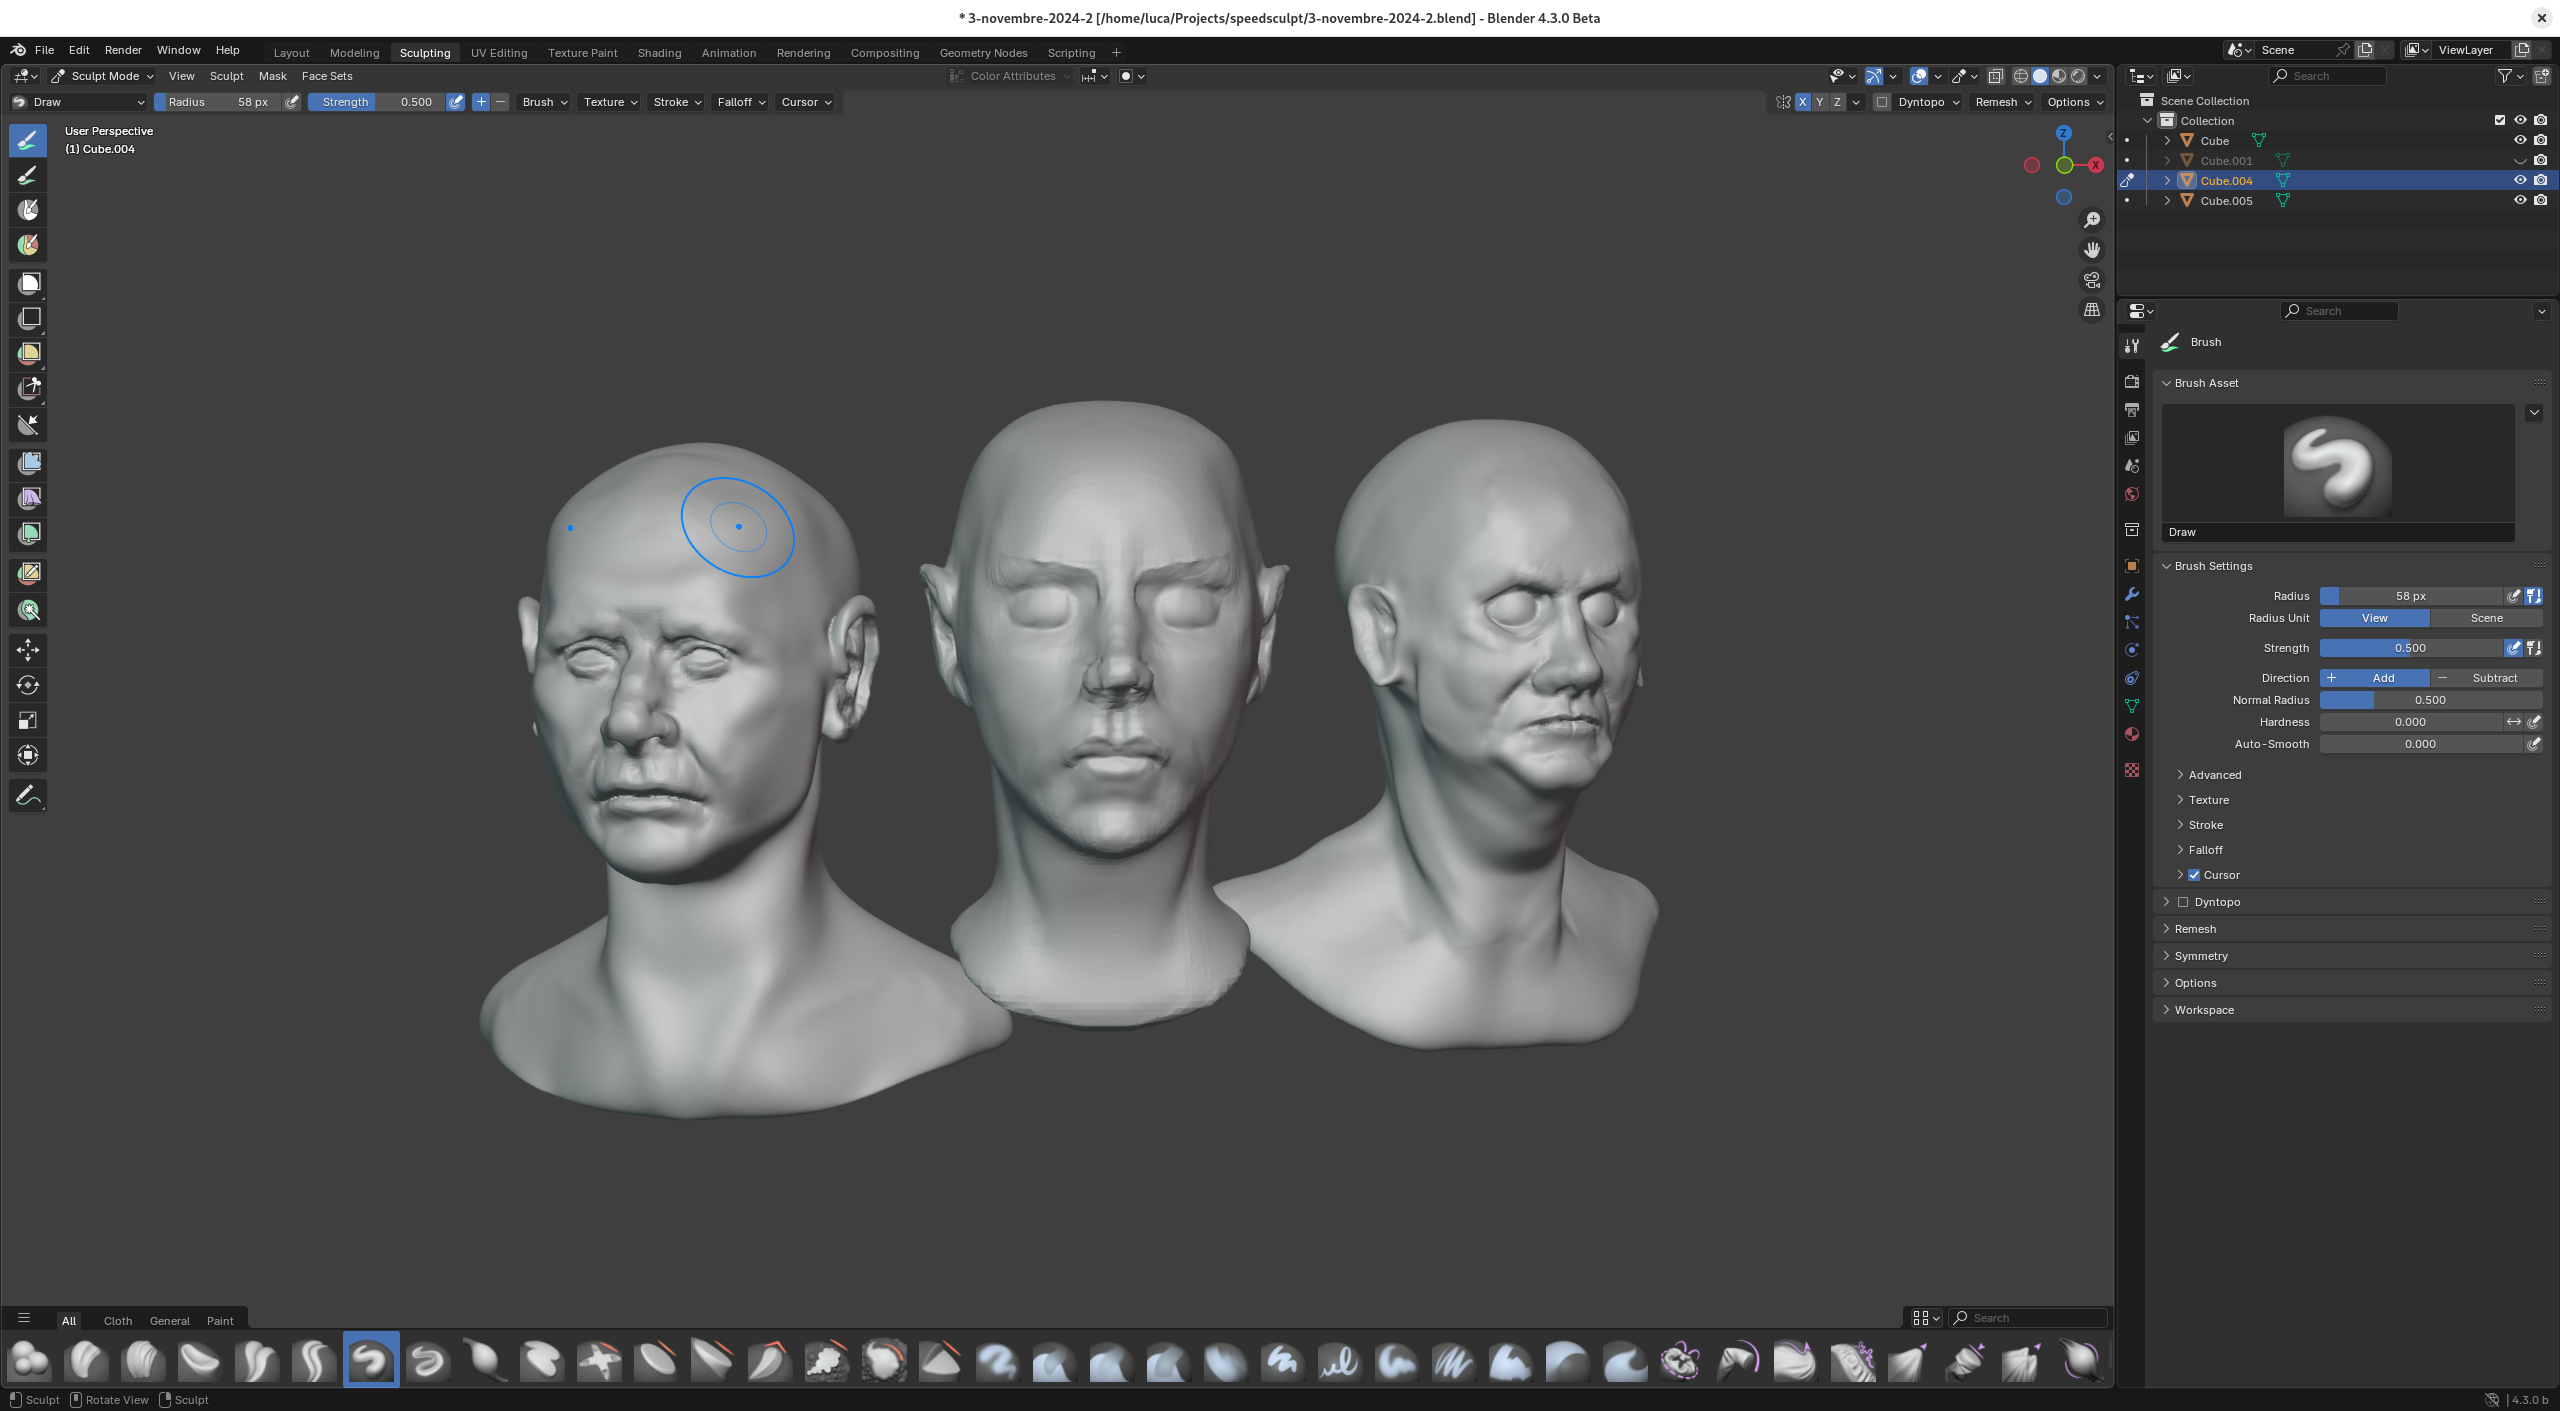Open the Material properties tab
The image size is (2560, 1411).
click(2132, 734)
